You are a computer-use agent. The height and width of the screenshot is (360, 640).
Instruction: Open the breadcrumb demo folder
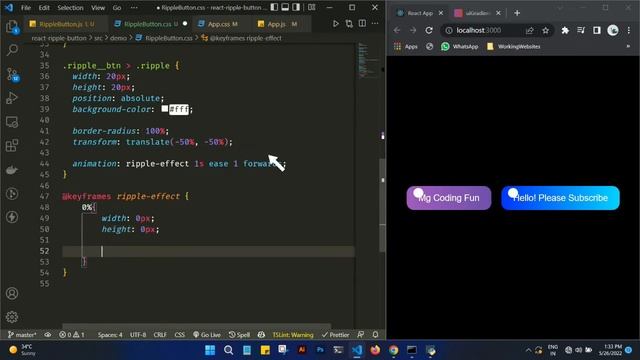(118, 38)
